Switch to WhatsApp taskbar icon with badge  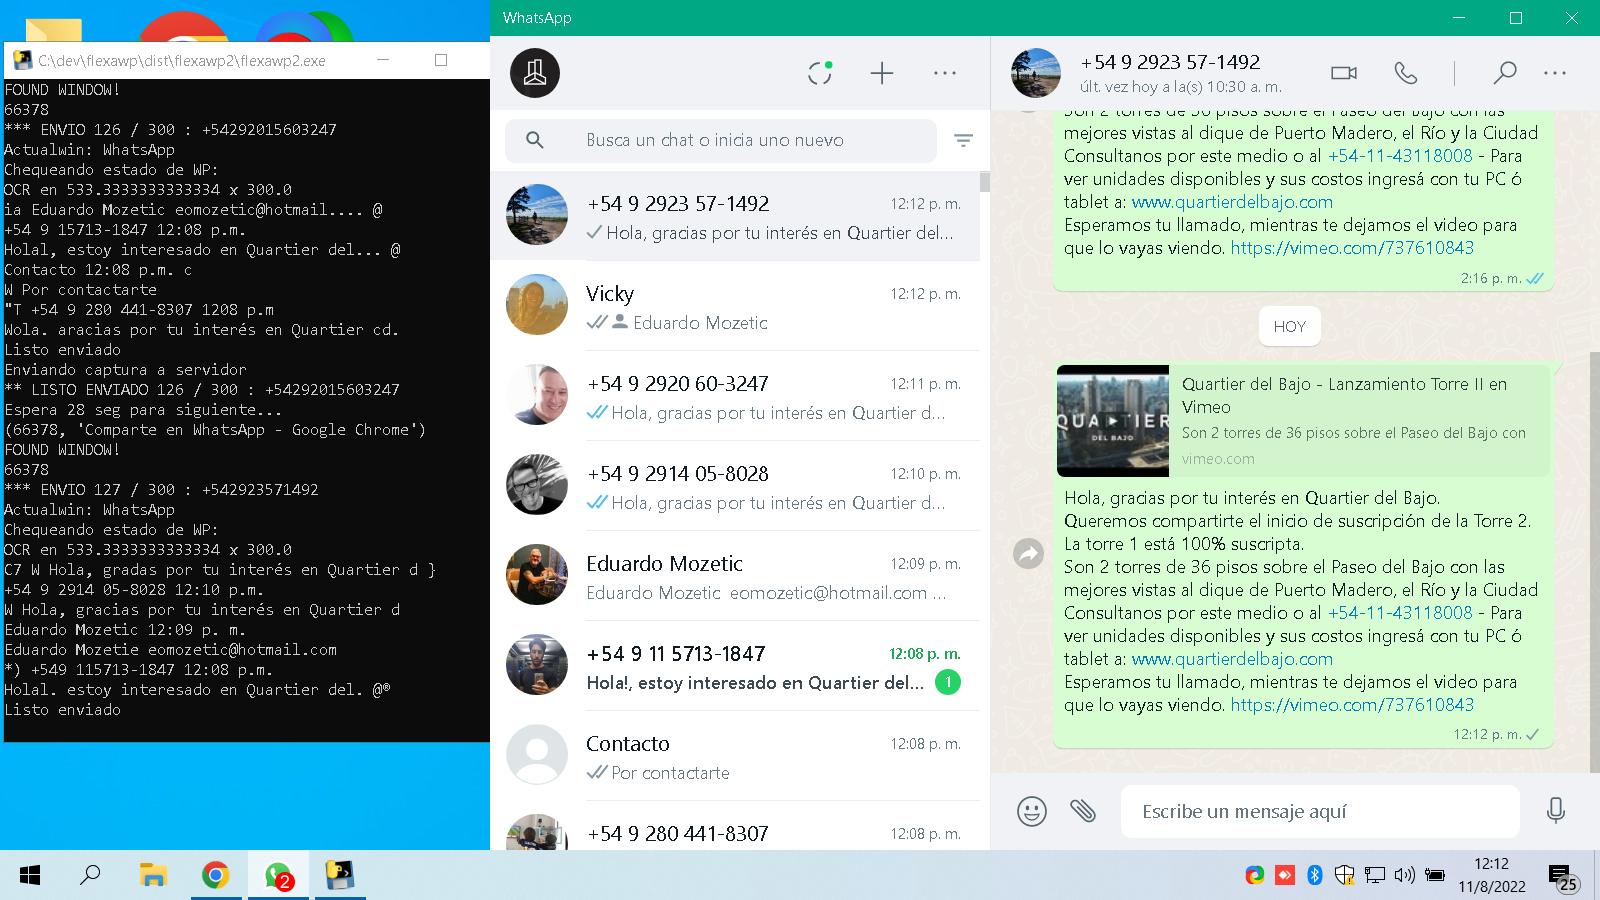click(x=278, y=876)
